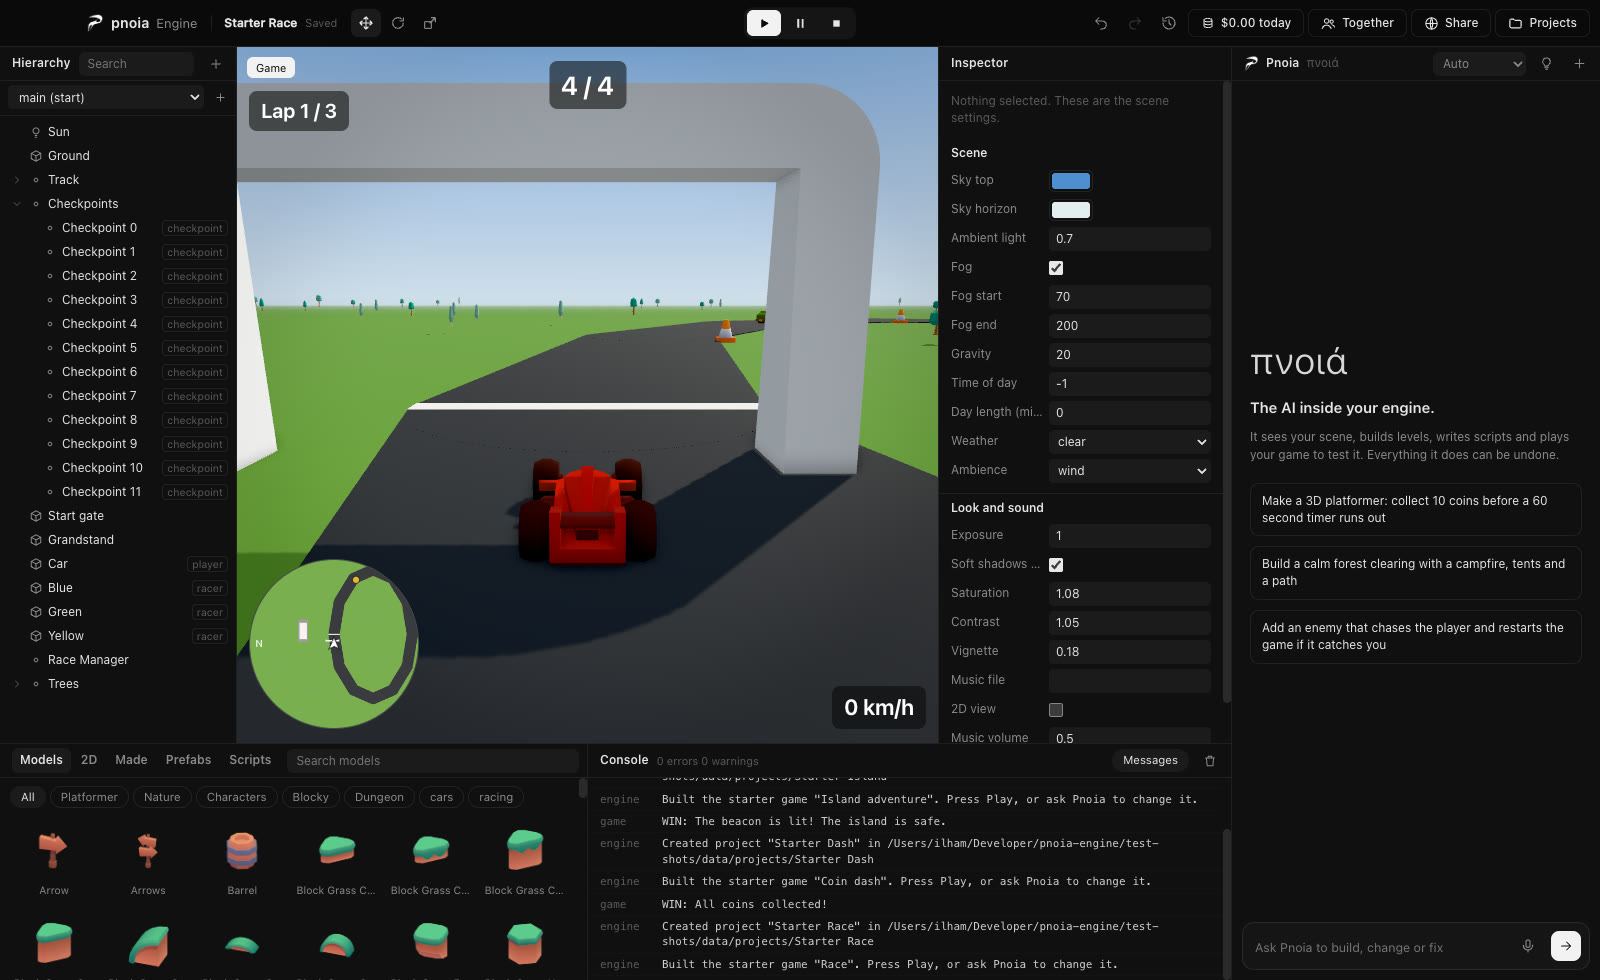
Task: Click the Together collaboration button
Action: [1358, 23]
